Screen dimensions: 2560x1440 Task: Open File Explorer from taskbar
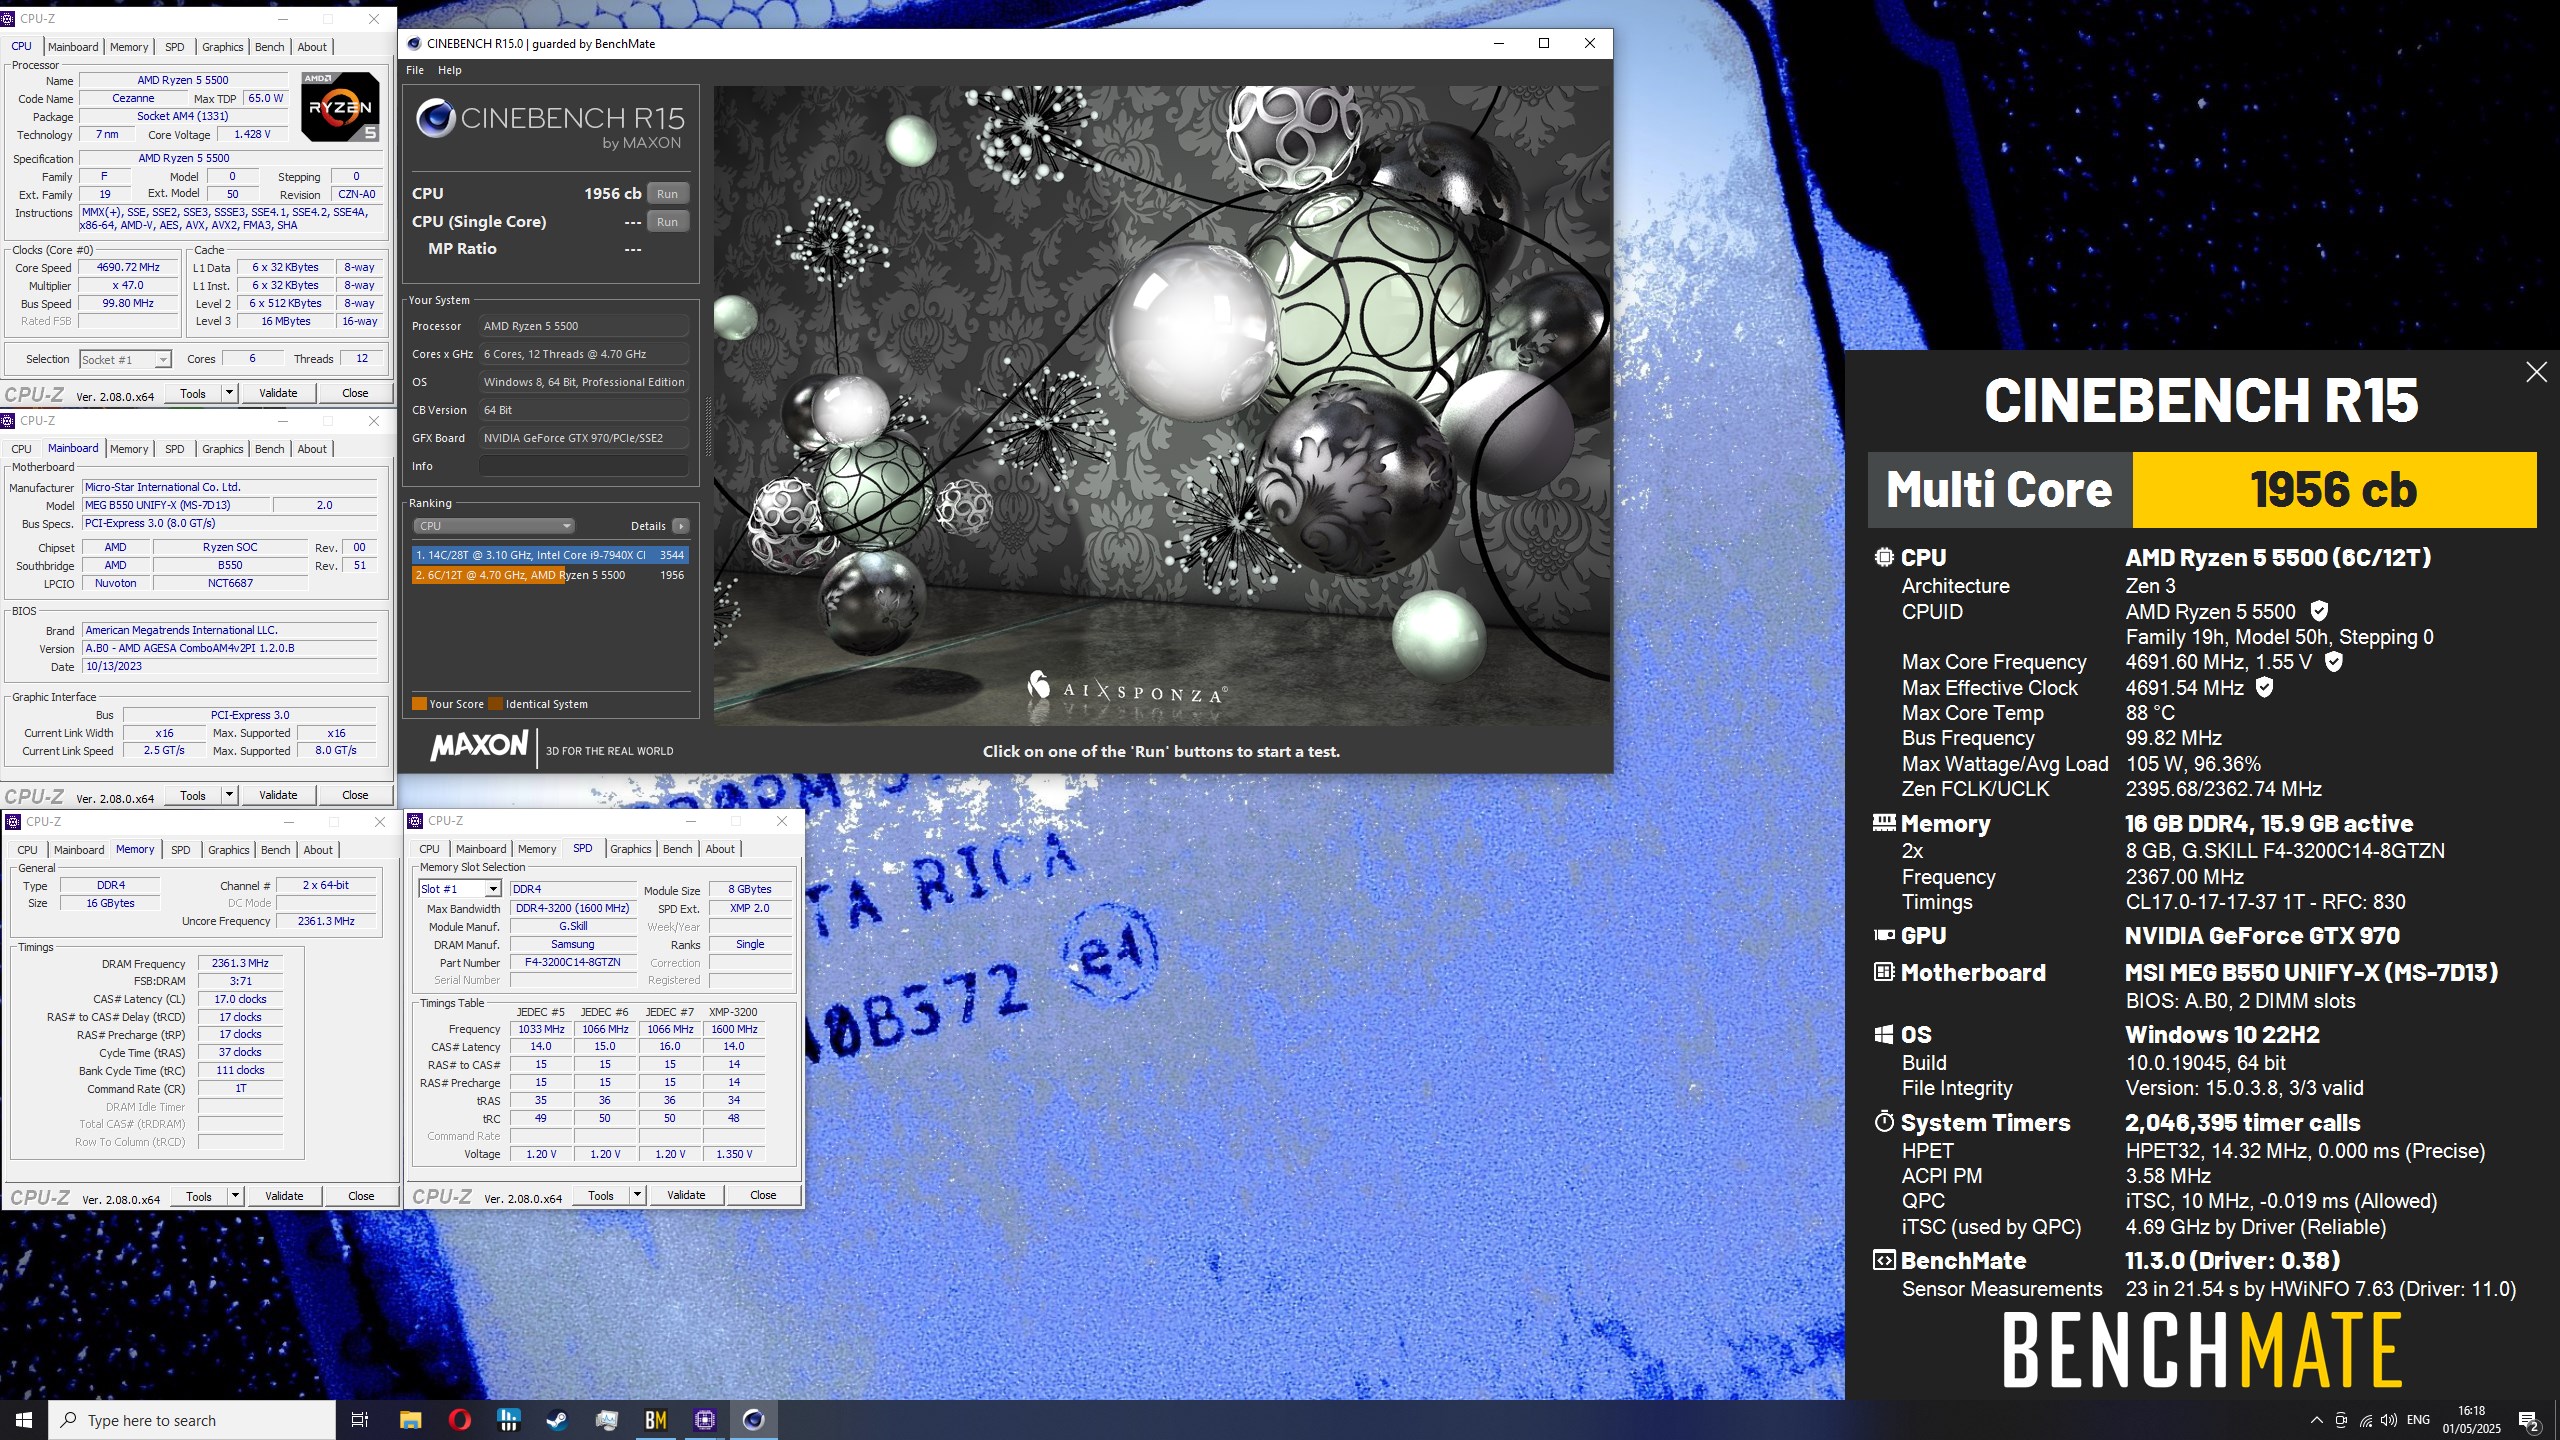[x=410, y=1420]
